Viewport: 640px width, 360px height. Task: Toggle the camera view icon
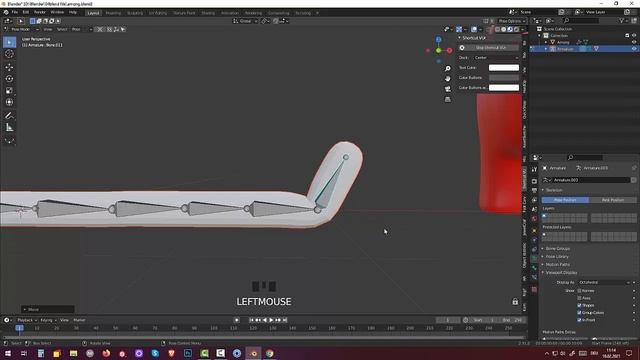tap(448, 89)
